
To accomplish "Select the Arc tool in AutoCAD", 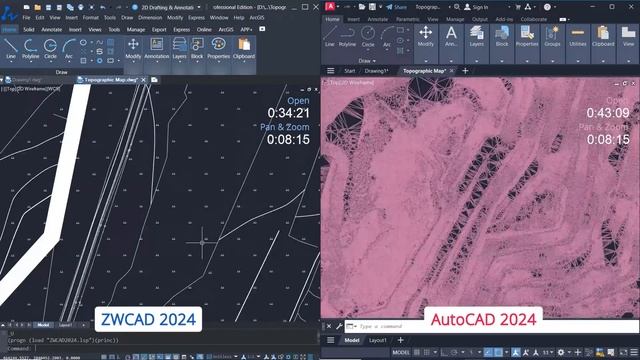I will [387, 36].
